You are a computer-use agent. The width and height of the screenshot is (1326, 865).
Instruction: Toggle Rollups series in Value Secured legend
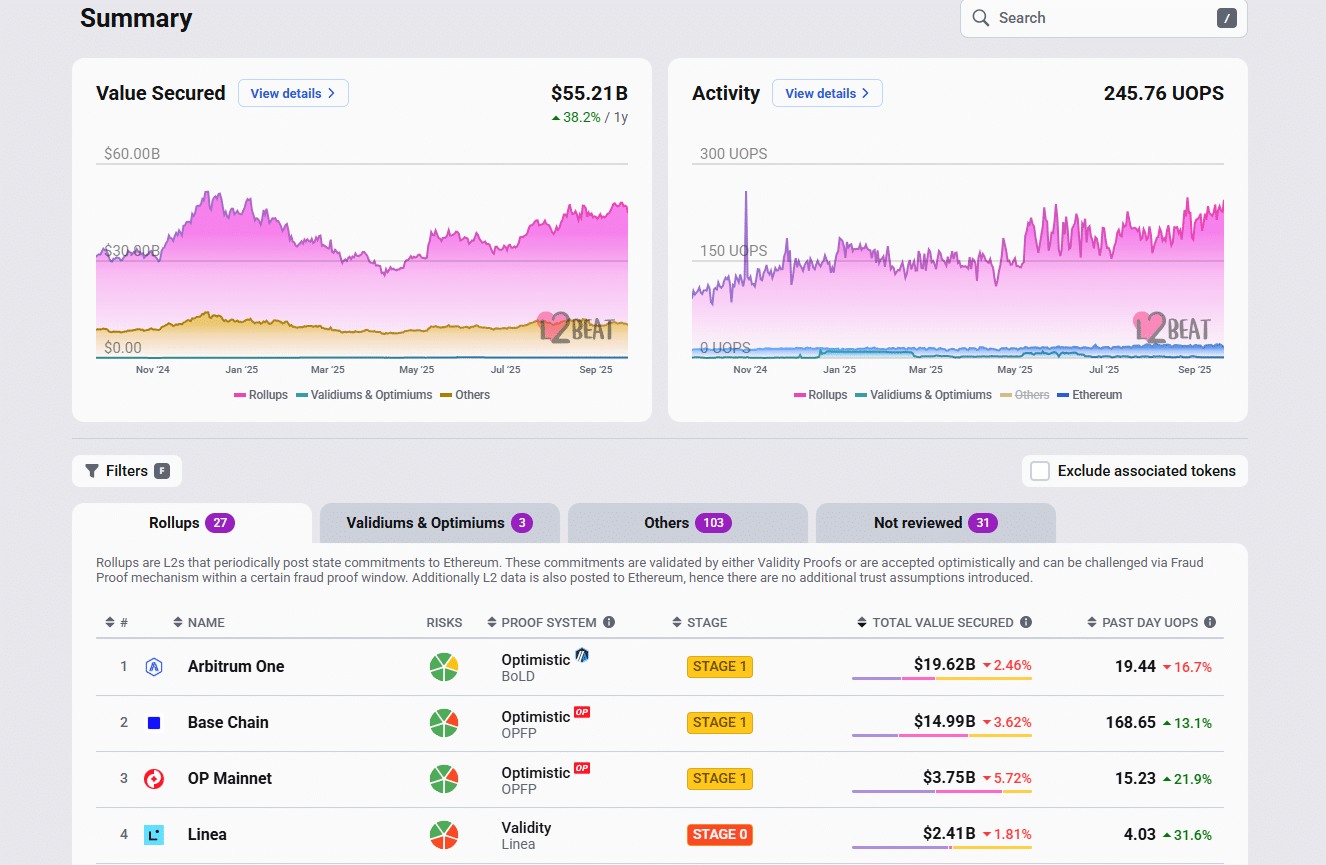(261, 395)
